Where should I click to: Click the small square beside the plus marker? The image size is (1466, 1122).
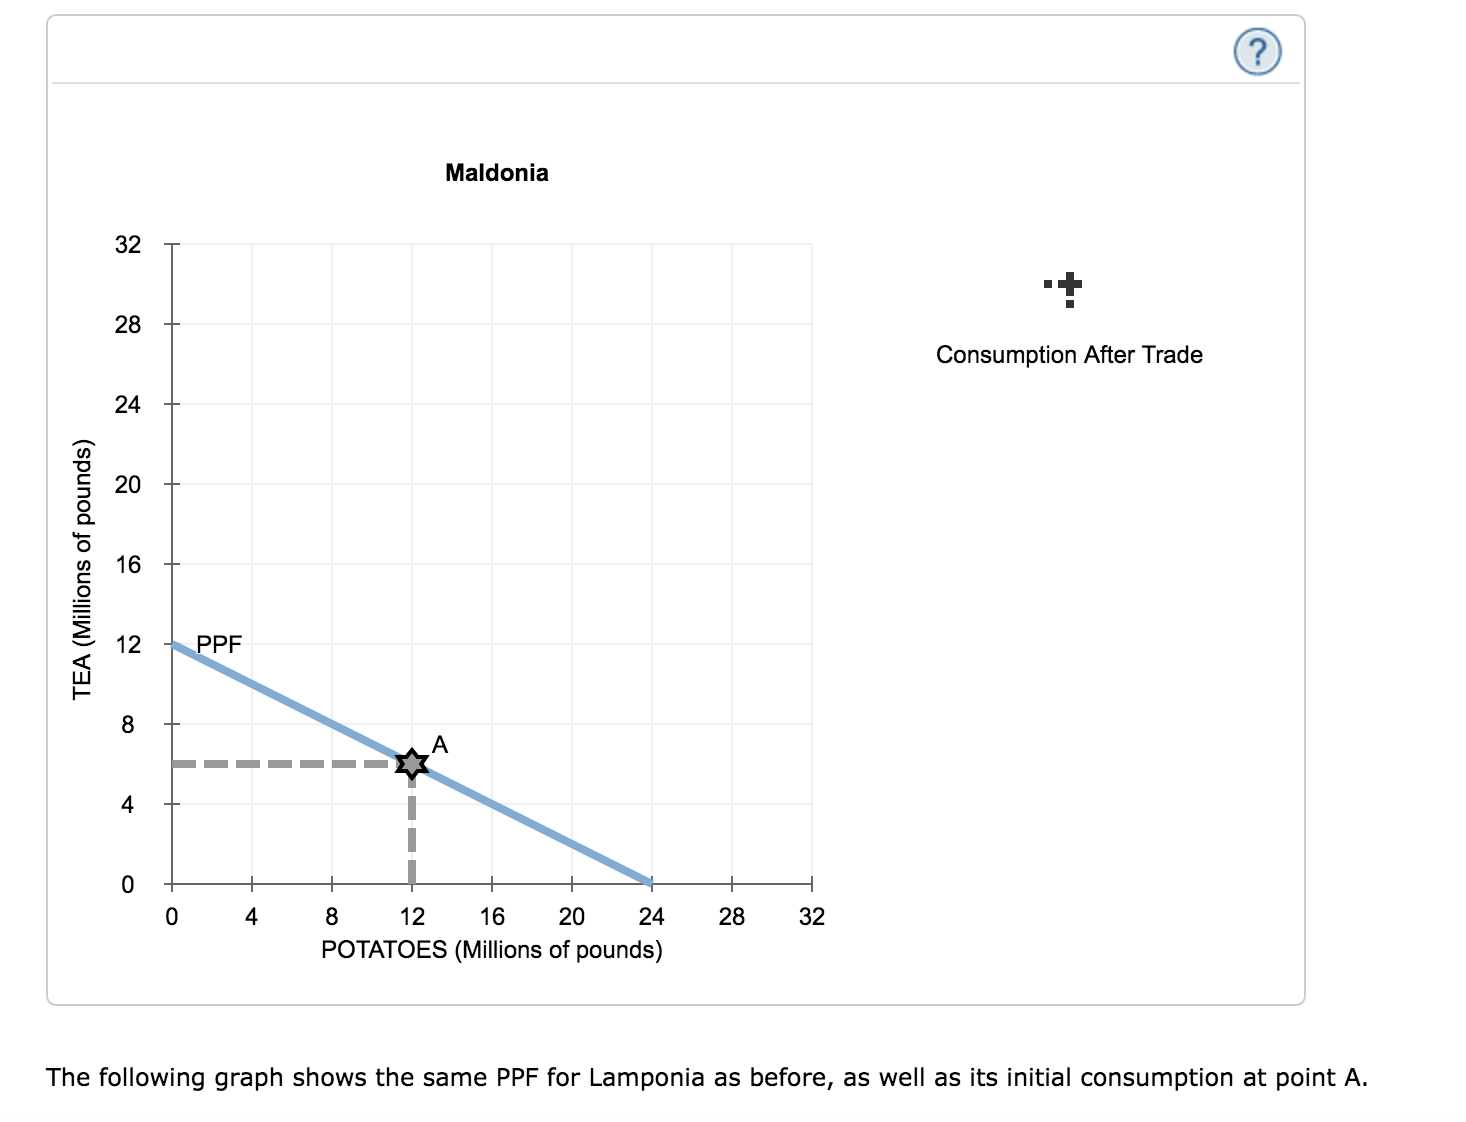(x=1046, y=283)
